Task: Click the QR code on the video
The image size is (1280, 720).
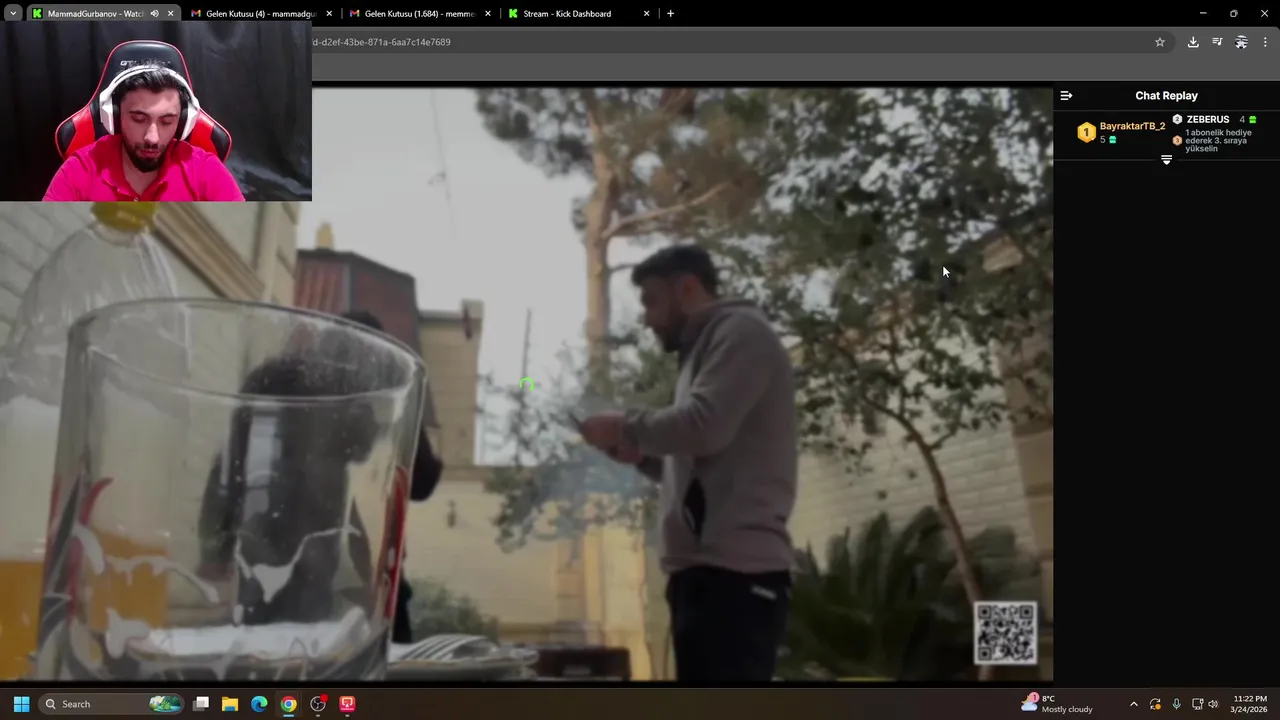Action: point(1005,632)
